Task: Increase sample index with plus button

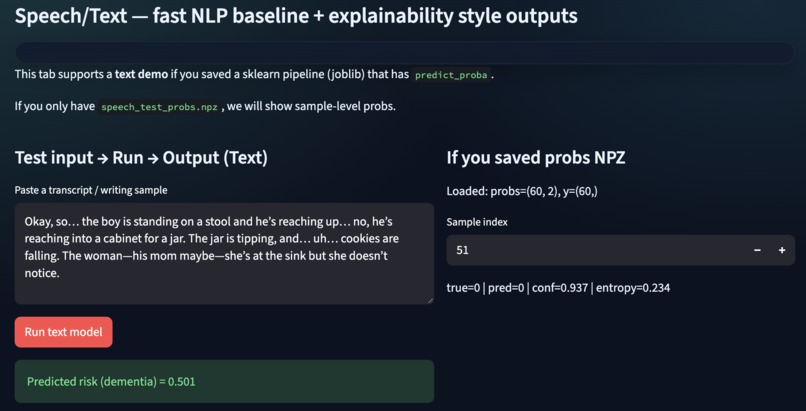Action: coord(782,250)
